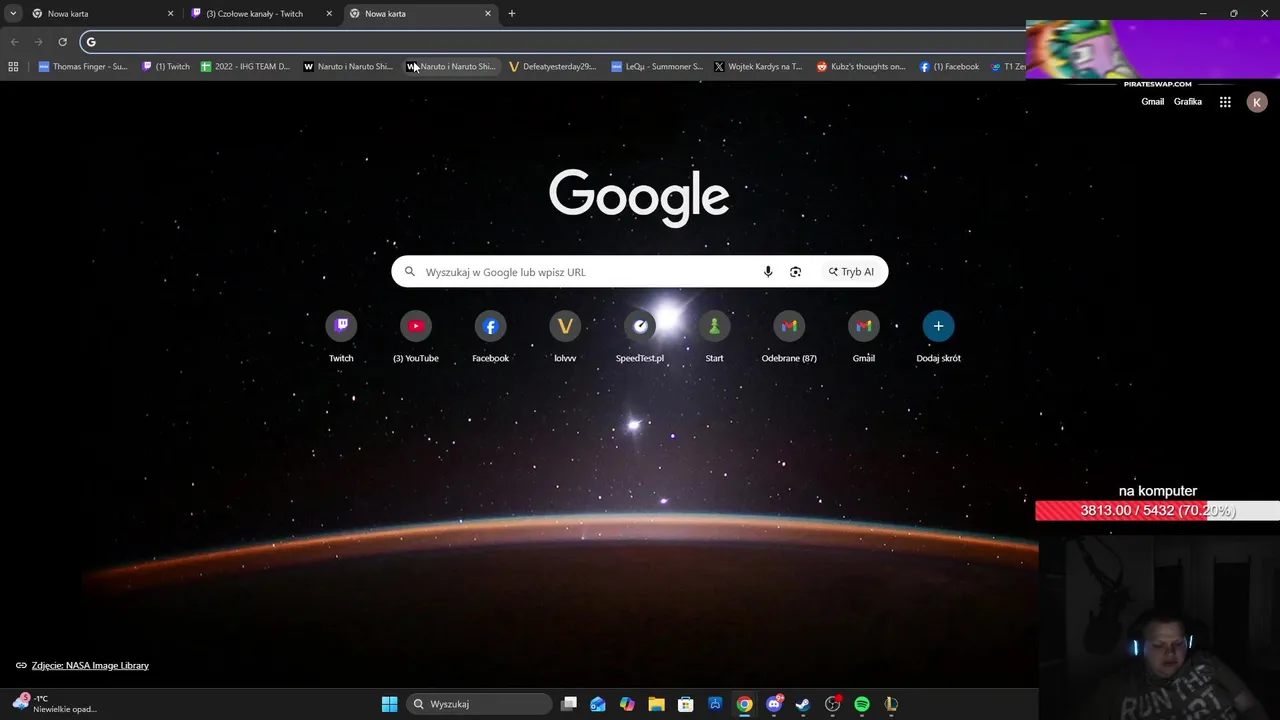Open the Google account avatar K
Viewport: 1280px width, 720px height.
coord(1257,102)
